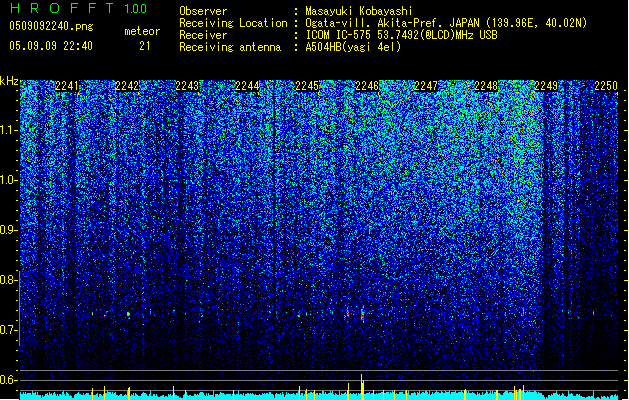Viewport: 629px width, 400px height.
Task: Click the 1.0 kHz axis tick label
Action: click(x=8, y=180)
